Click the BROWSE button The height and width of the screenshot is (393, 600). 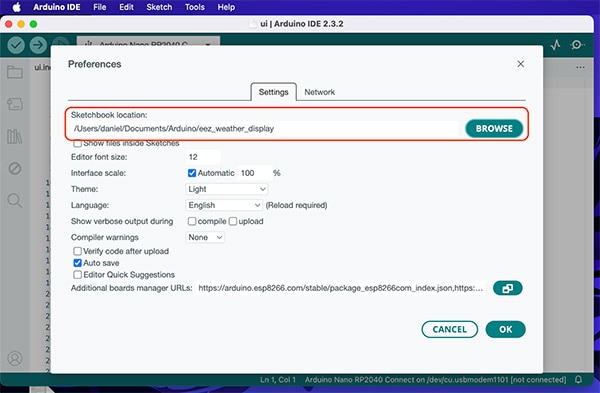(x=494, y=129)
